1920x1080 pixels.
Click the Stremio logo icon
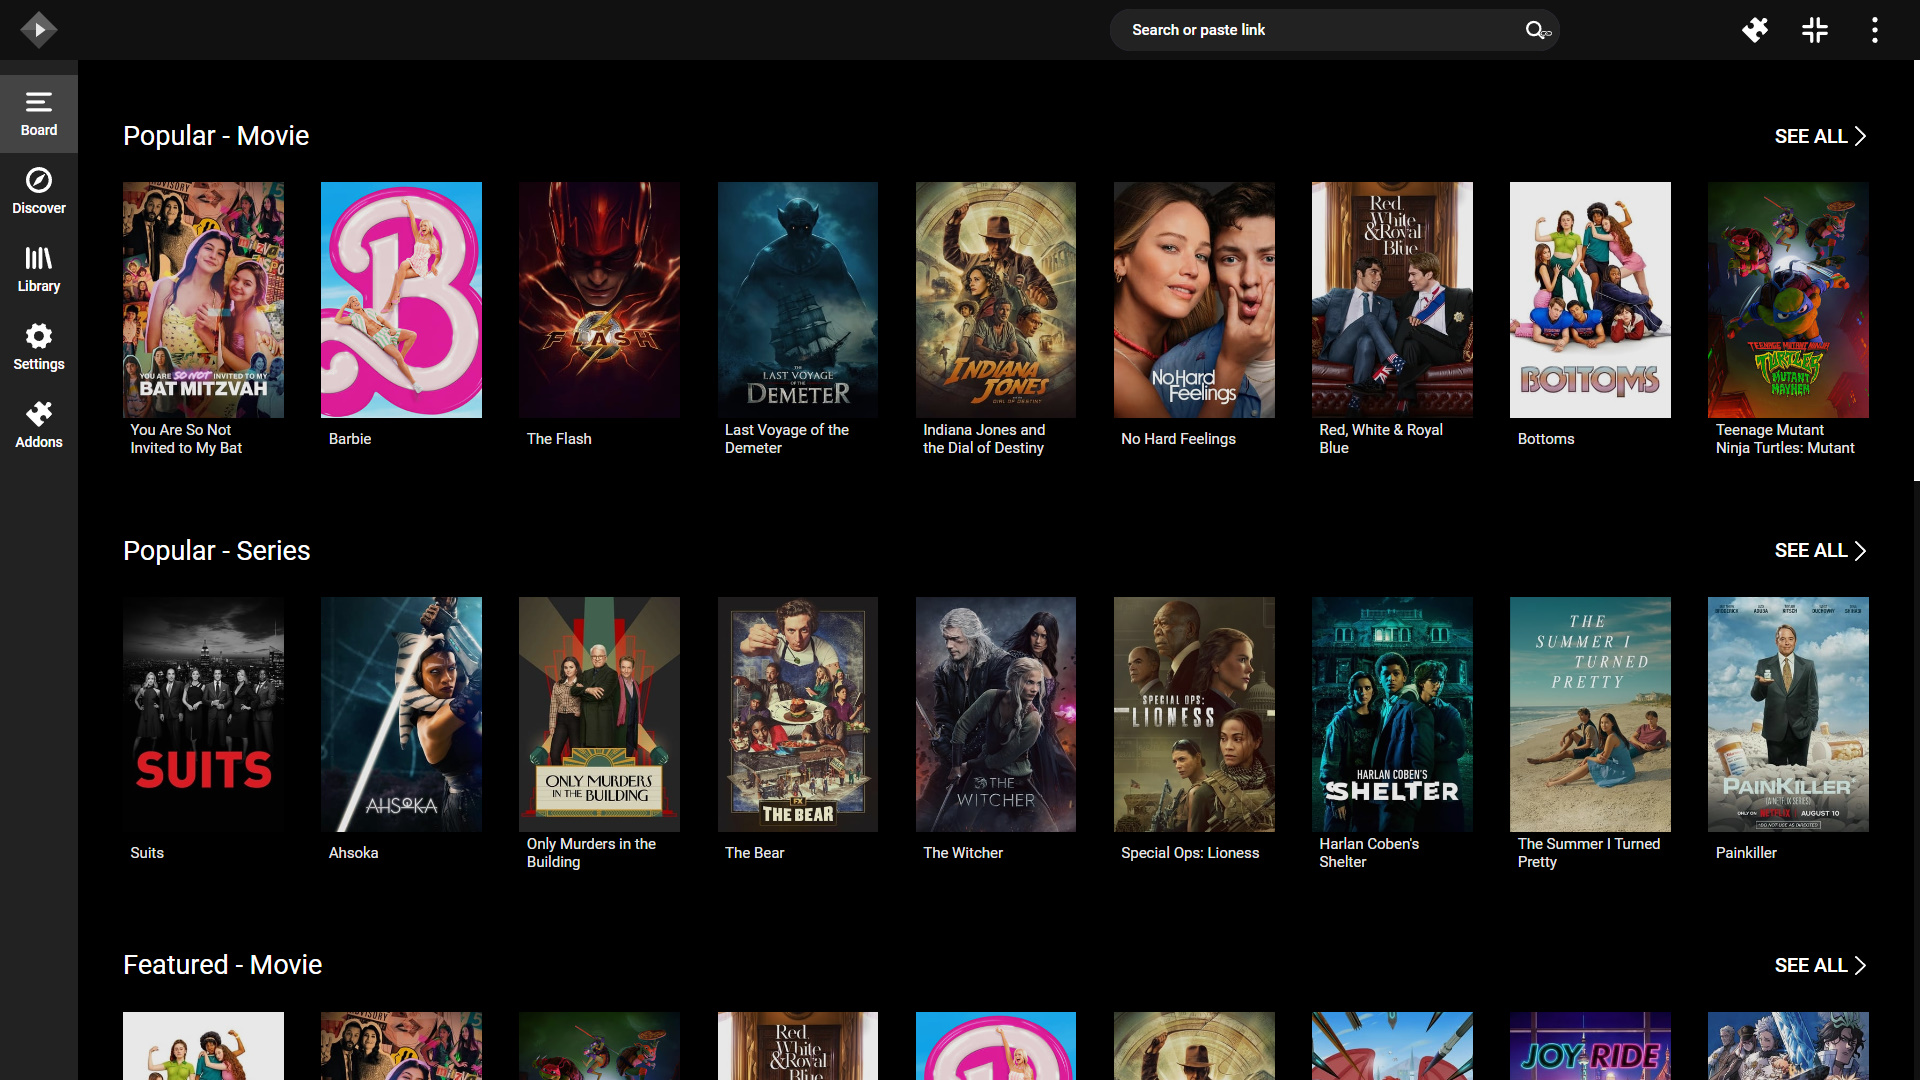(38, 30)
